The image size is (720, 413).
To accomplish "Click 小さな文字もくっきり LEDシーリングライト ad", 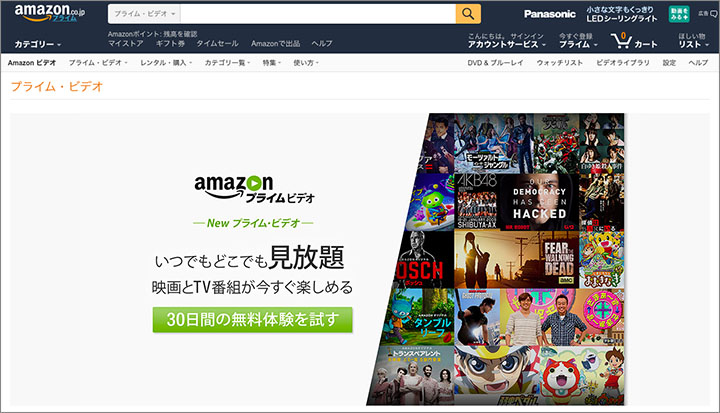I will click(x=621, y=14).
